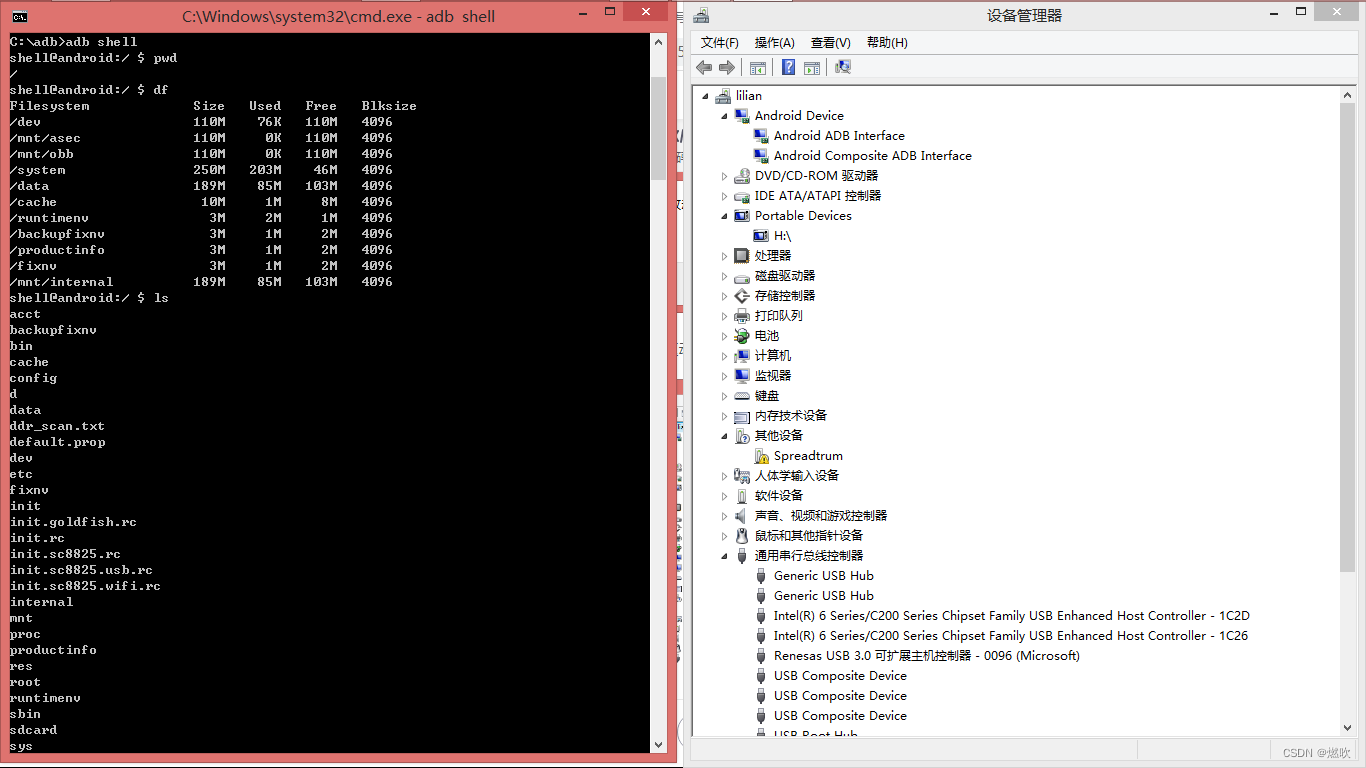
Task: Click the warning icon beside Spreadtrum
Action: coord(761,456)
